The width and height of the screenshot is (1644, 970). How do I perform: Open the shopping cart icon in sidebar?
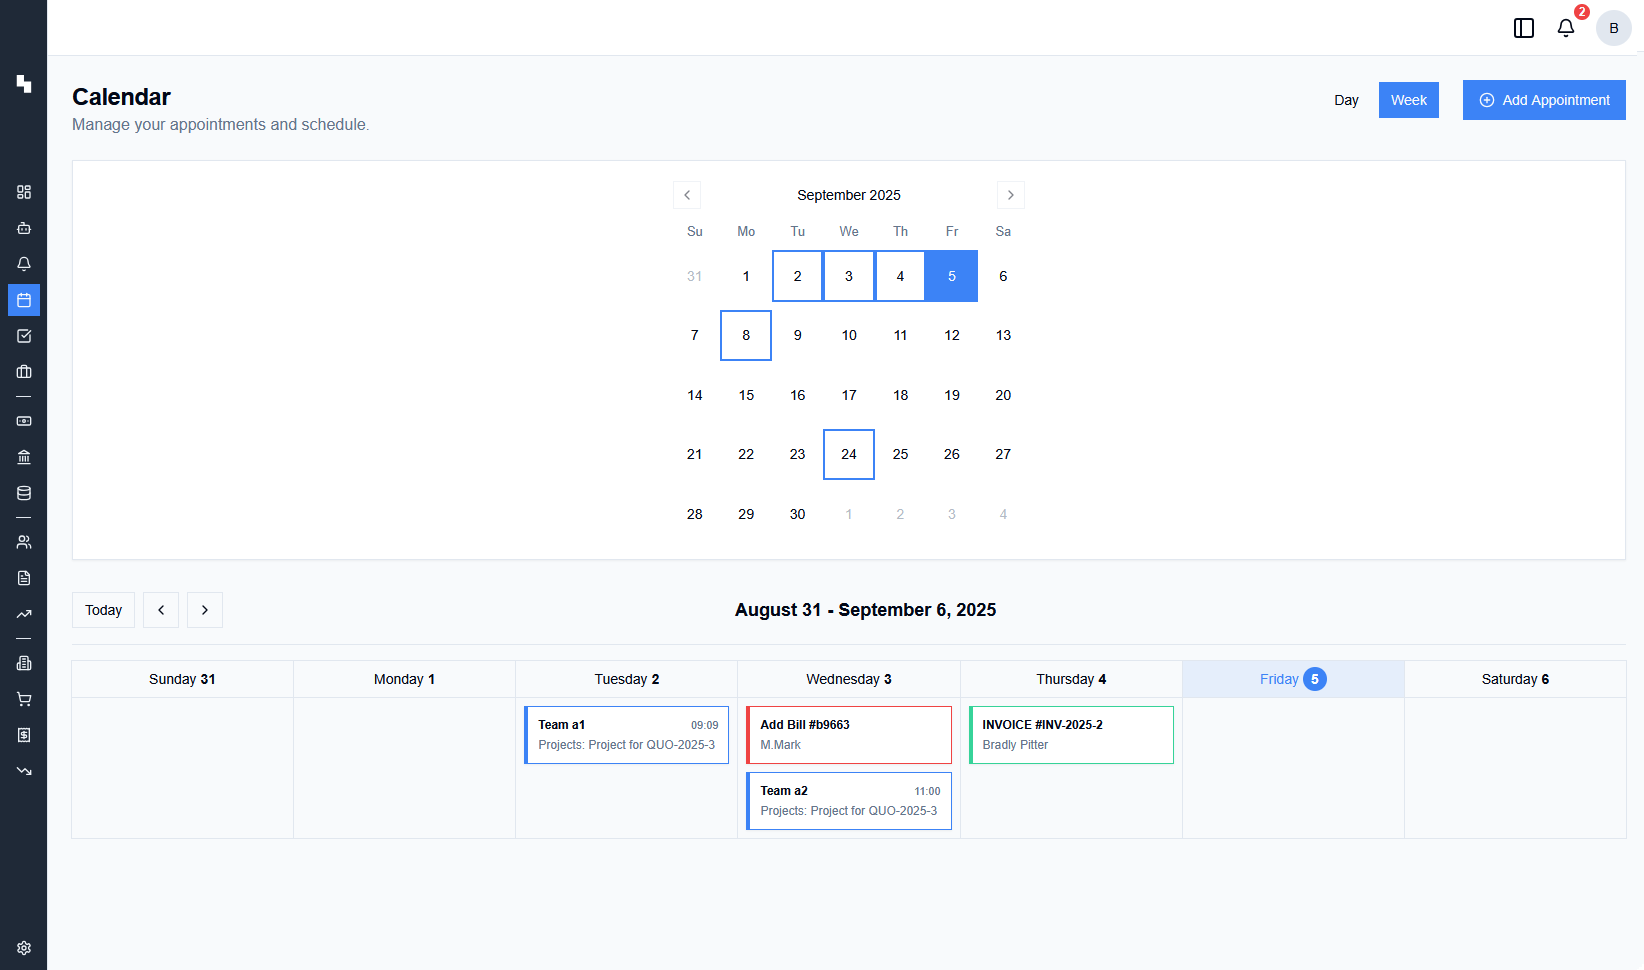tap(24, 699)
